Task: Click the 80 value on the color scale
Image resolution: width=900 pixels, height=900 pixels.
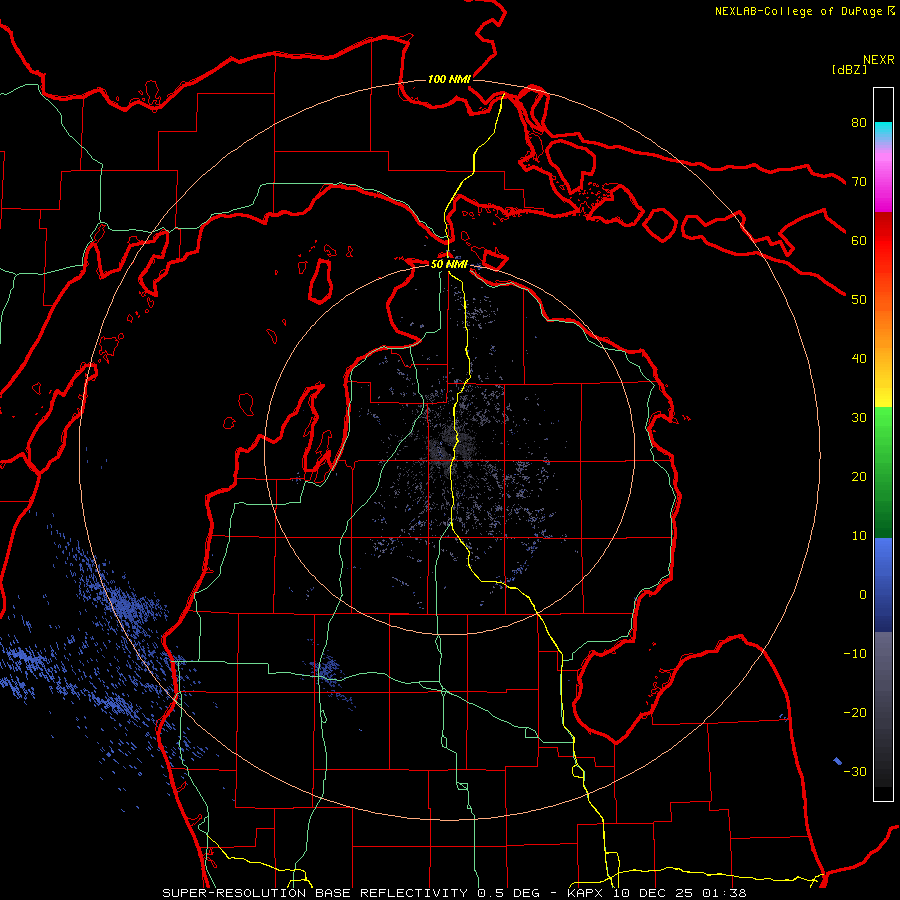Action: tap(859, 122)
